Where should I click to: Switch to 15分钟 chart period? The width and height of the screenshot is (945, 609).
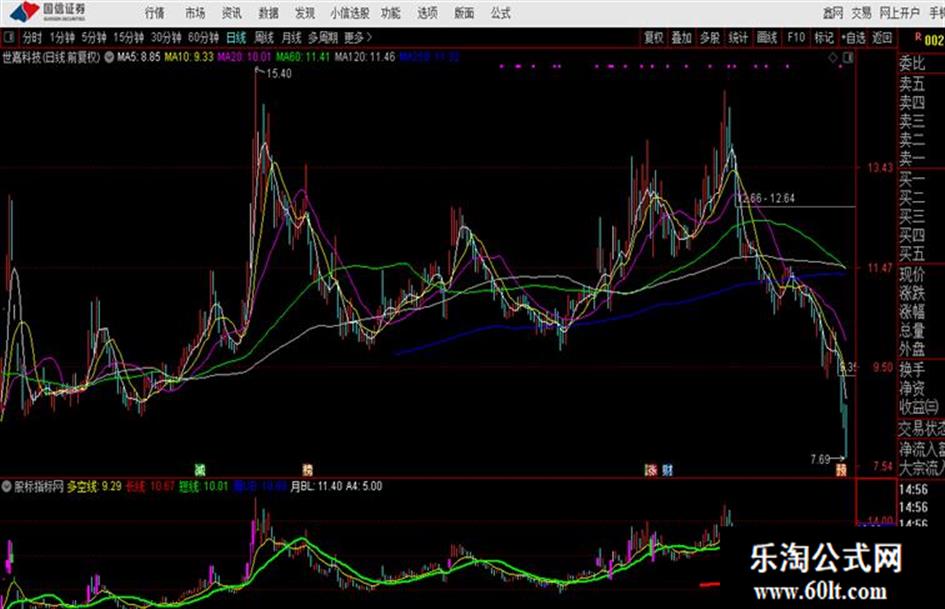(x=128, y=37)
